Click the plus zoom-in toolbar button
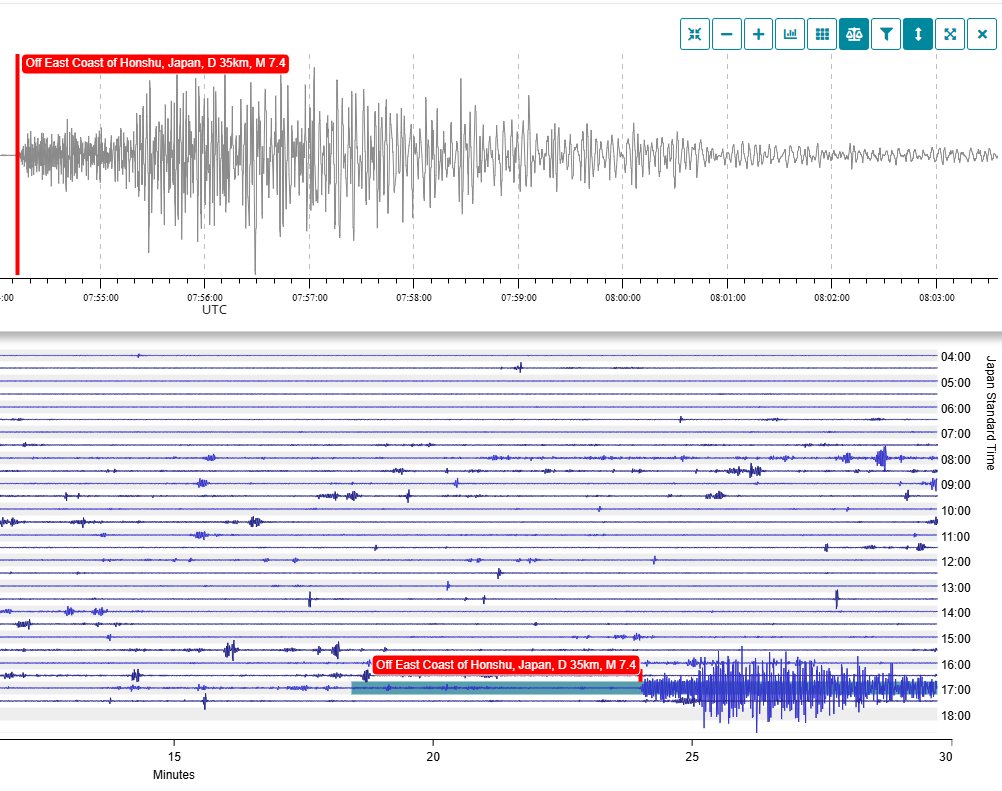The image size is (1002, 791). [759, 34]
